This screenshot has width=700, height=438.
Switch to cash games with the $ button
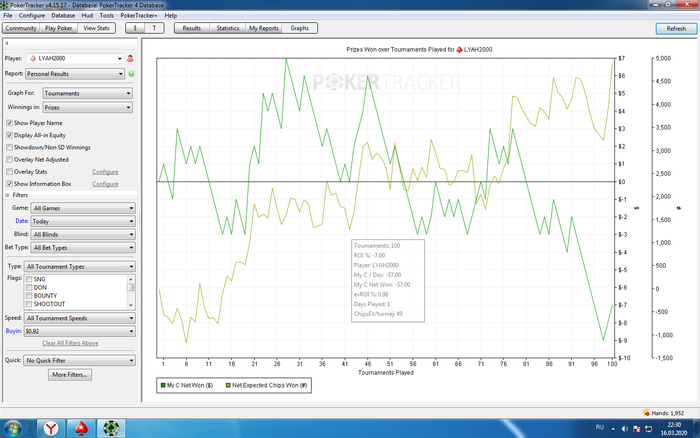(135, 28)
